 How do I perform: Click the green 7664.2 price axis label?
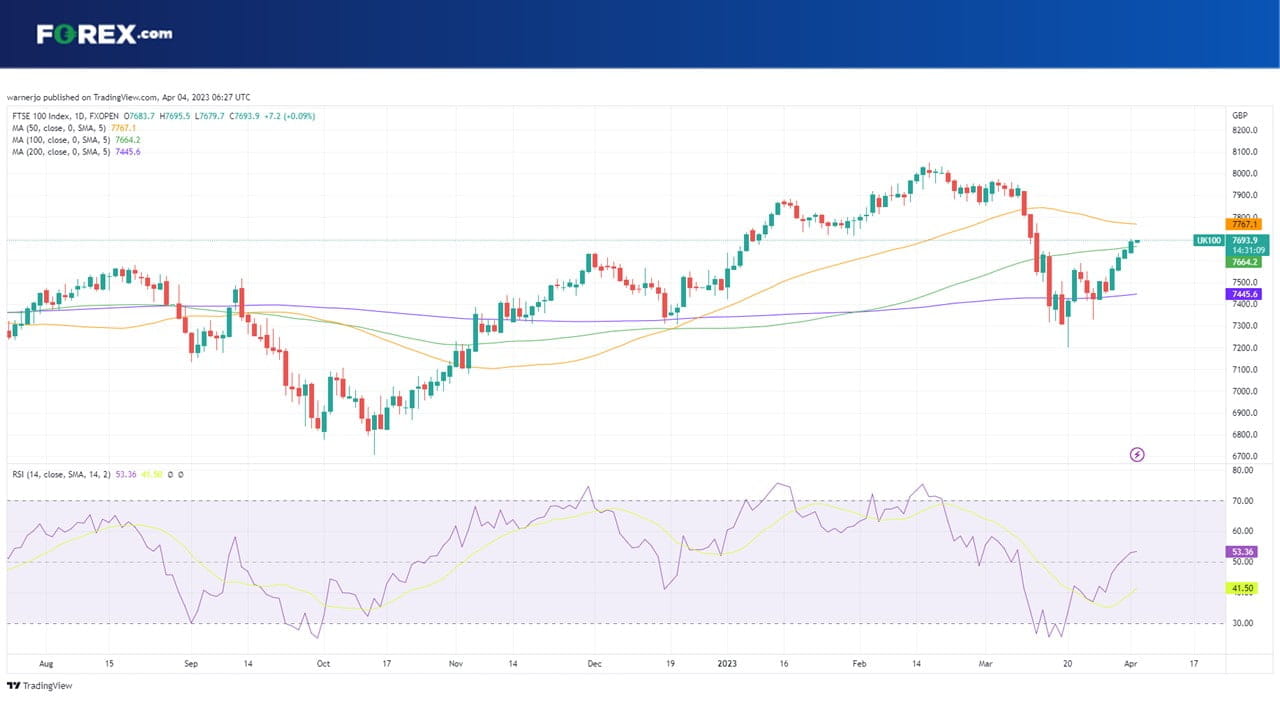pos(1244,263)
